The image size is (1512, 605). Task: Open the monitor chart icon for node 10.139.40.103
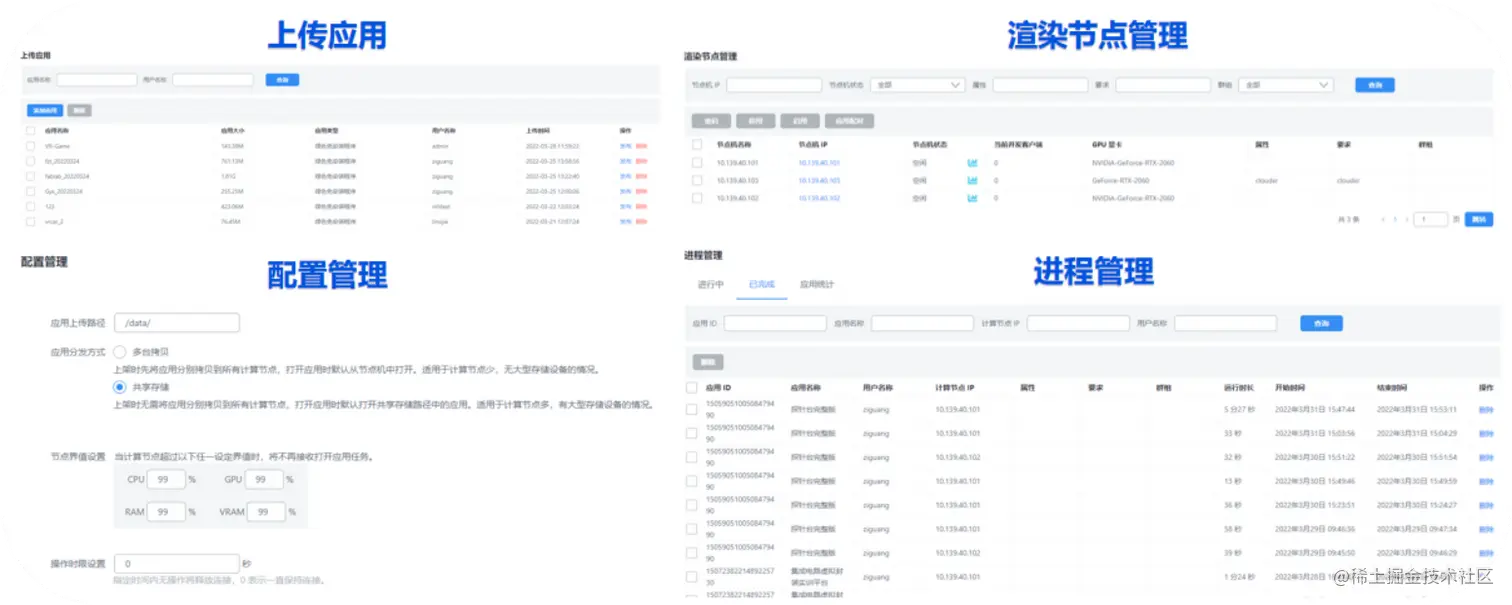coord(971,181)
